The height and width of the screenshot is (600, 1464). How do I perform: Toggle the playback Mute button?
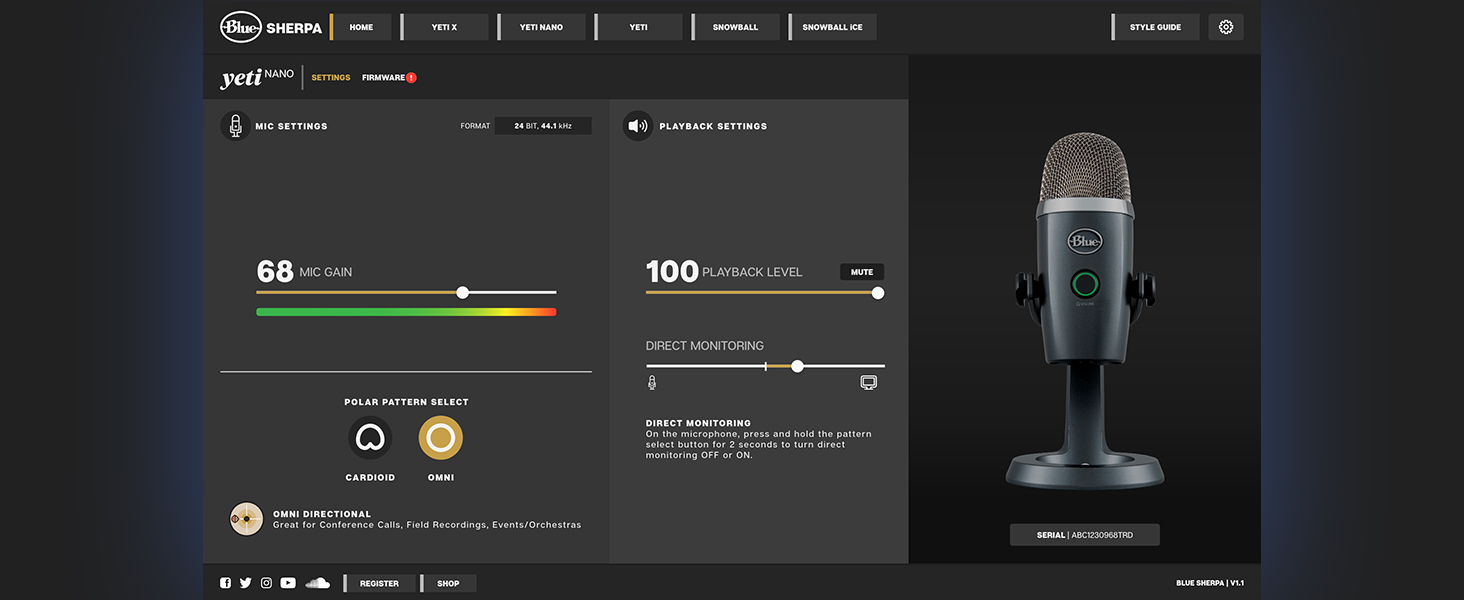click(862, 272)
